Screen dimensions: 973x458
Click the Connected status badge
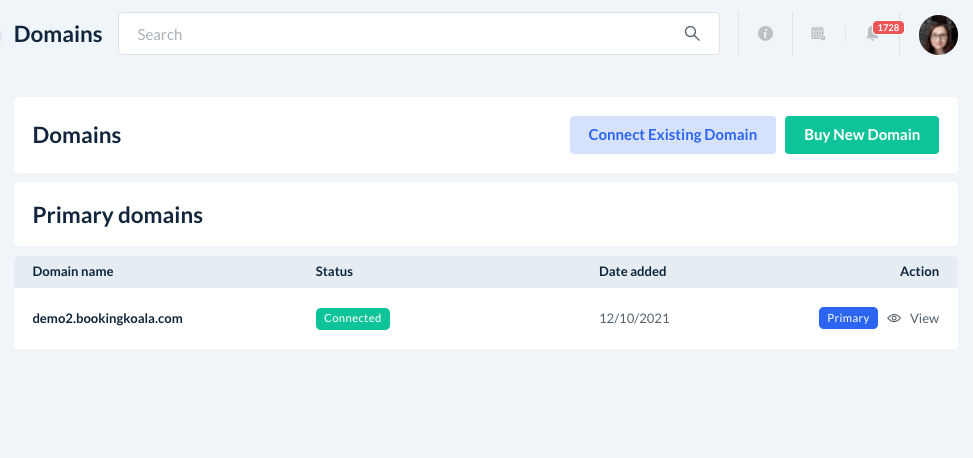coord(352,318)
